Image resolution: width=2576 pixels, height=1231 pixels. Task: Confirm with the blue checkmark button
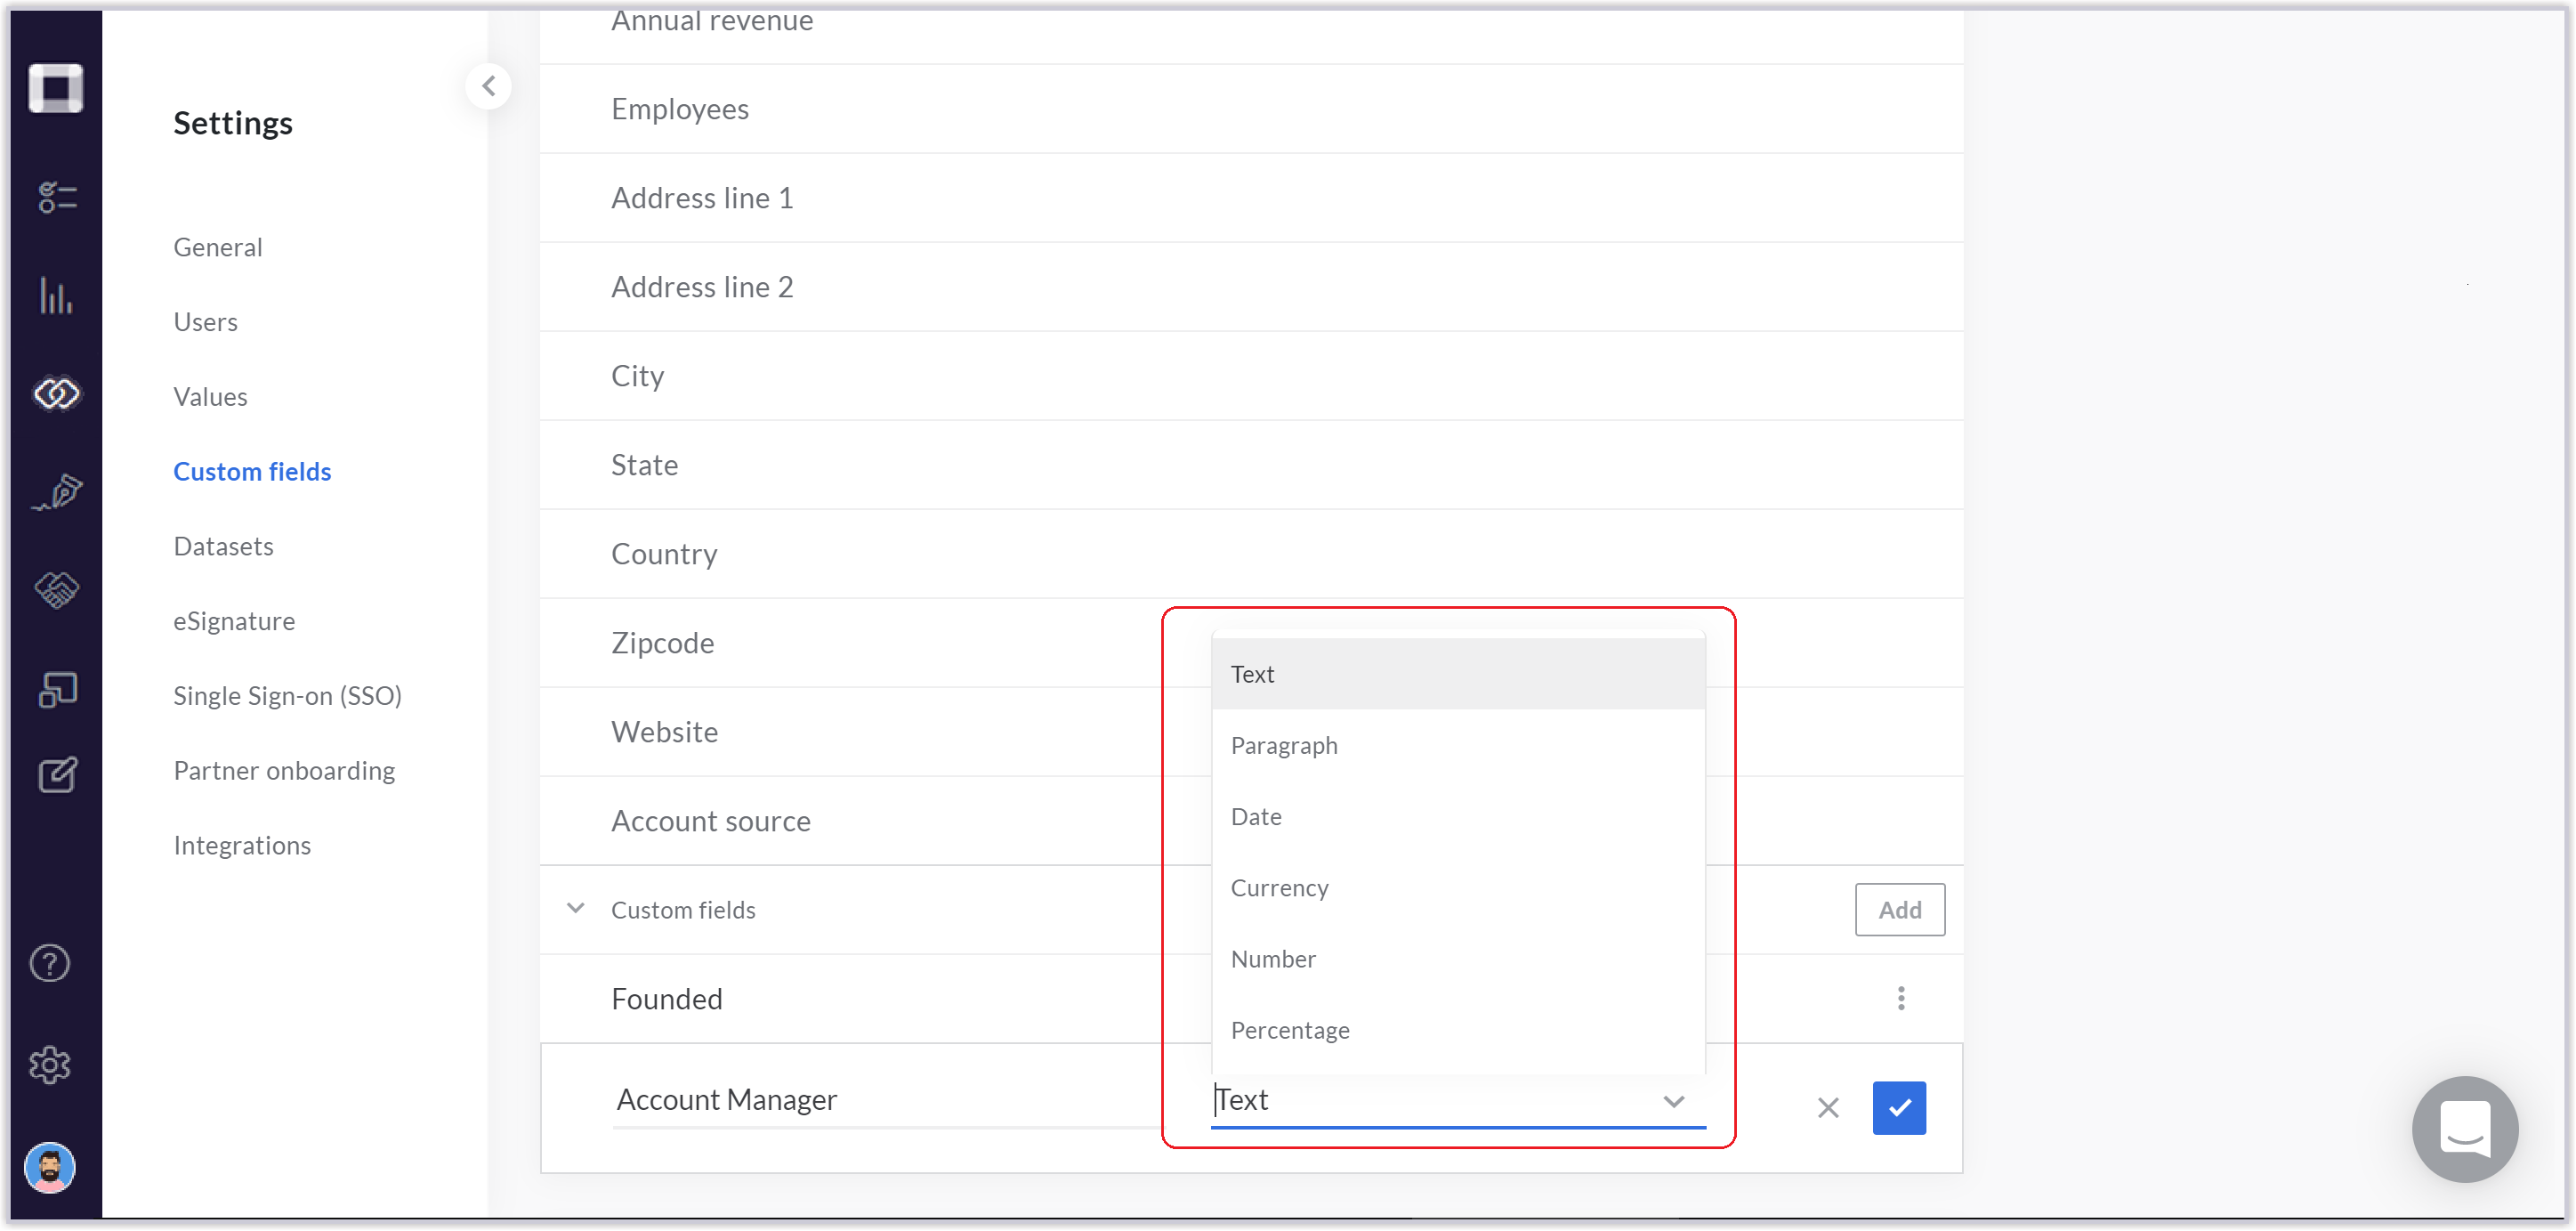click(x=1898, y=1107)
